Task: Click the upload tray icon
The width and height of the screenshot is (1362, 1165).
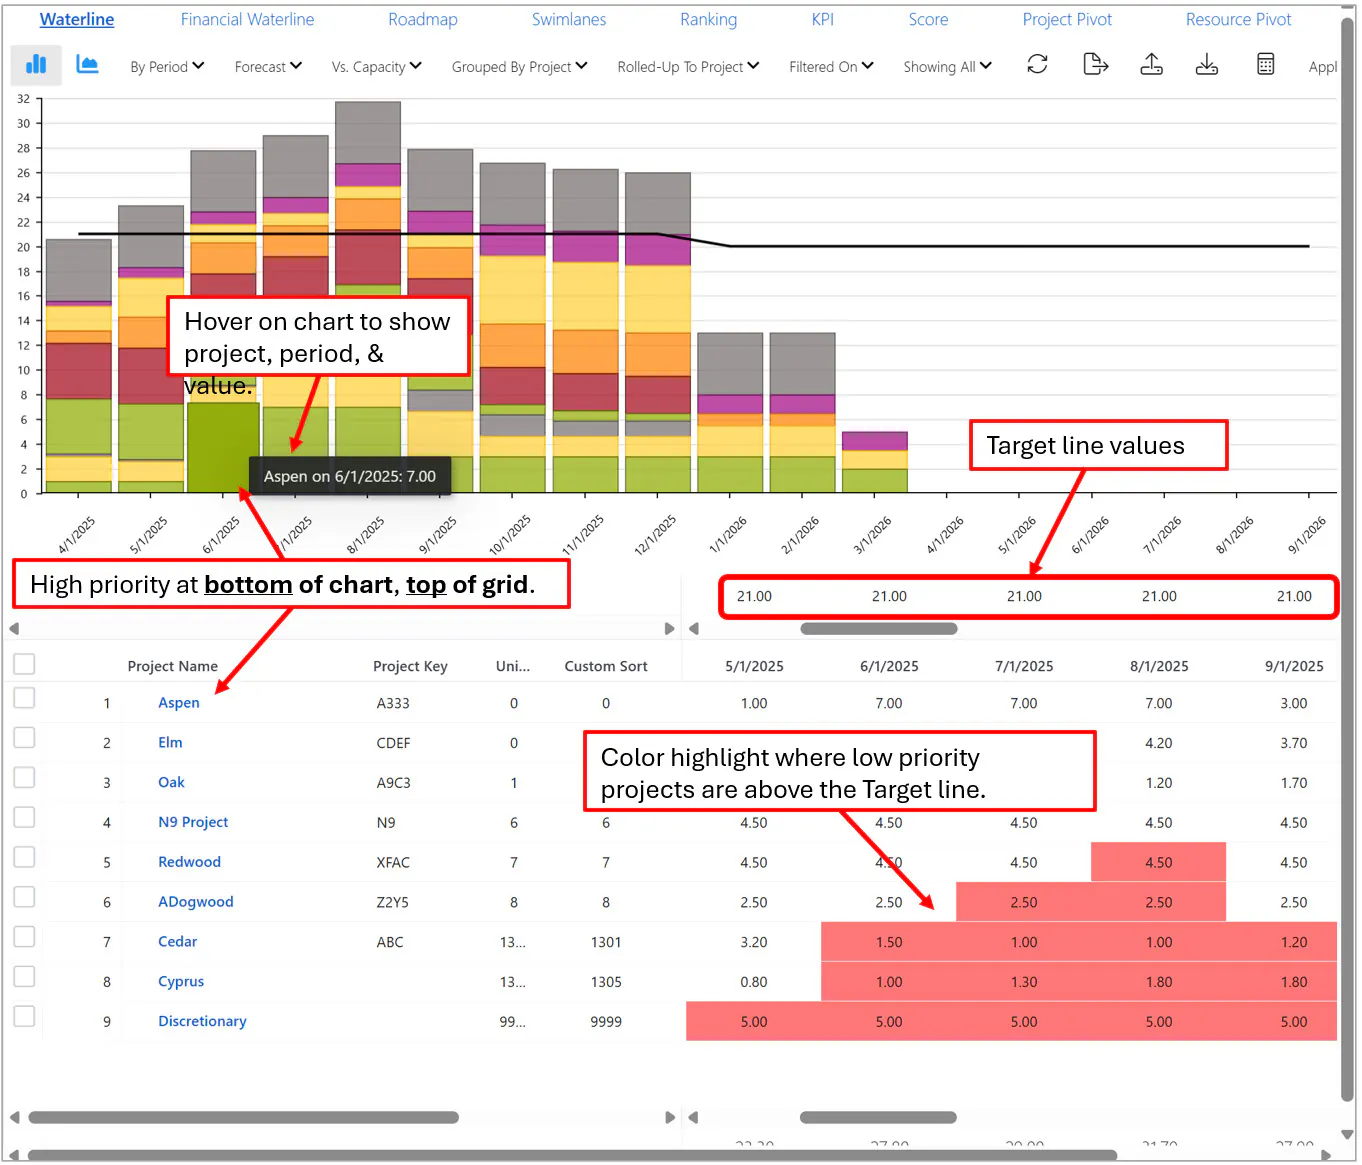Action: 1151,65
